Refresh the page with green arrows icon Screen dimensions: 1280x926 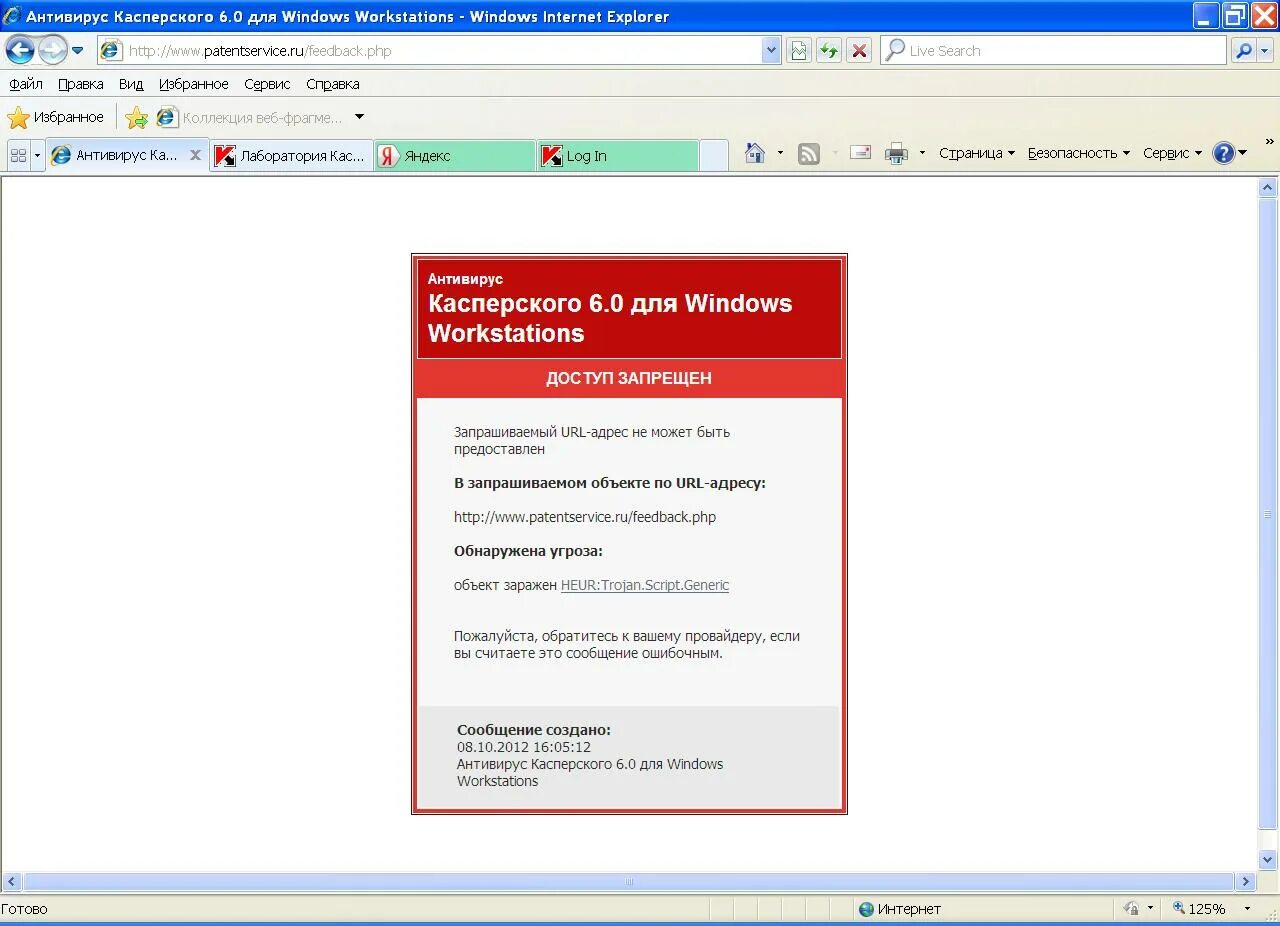(x=829, y=50)
